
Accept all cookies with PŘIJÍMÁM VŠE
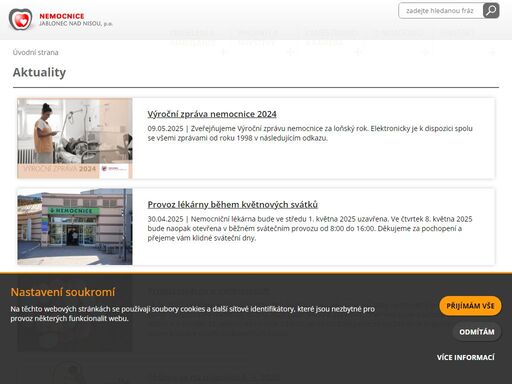(x=470, y=306)
